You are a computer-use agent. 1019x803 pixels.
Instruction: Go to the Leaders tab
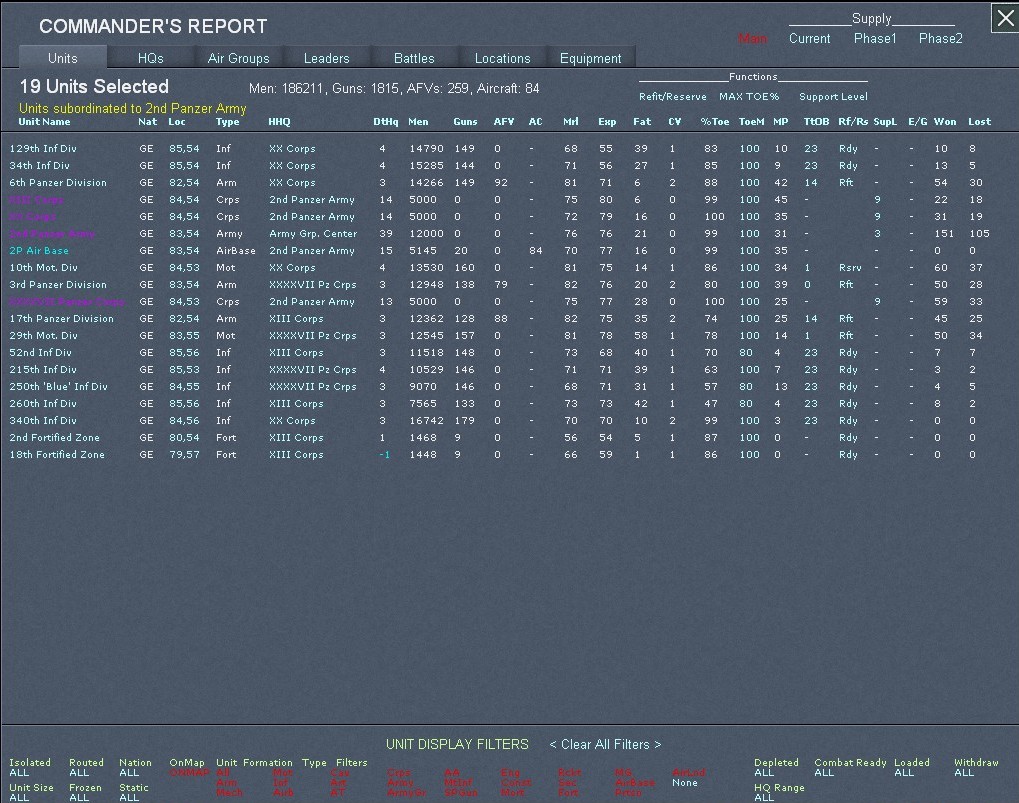pos(326,58)
